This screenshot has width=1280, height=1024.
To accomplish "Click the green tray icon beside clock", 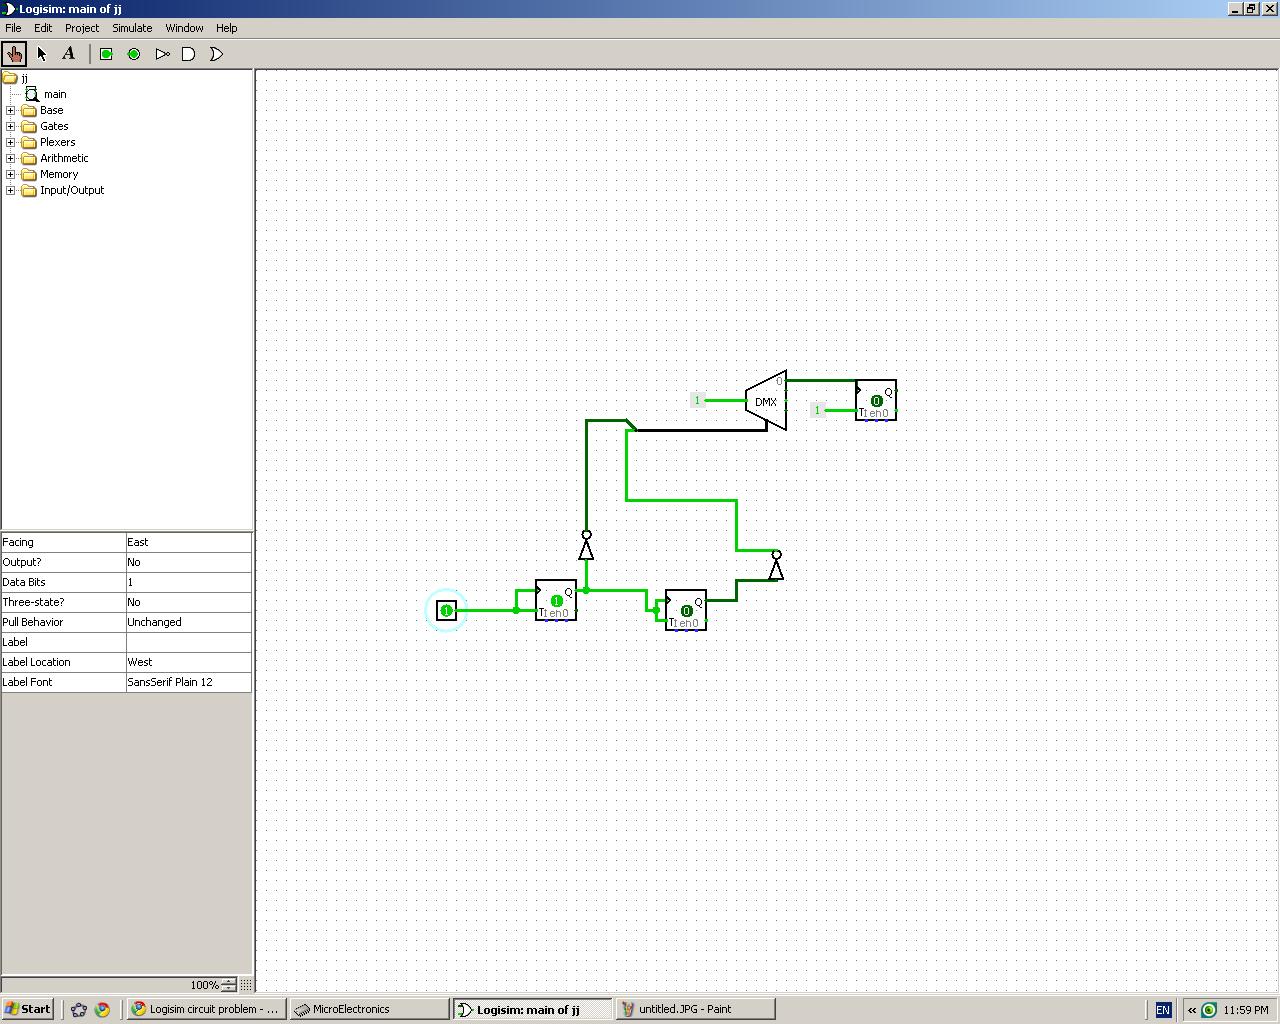I will [1209, 1010].
